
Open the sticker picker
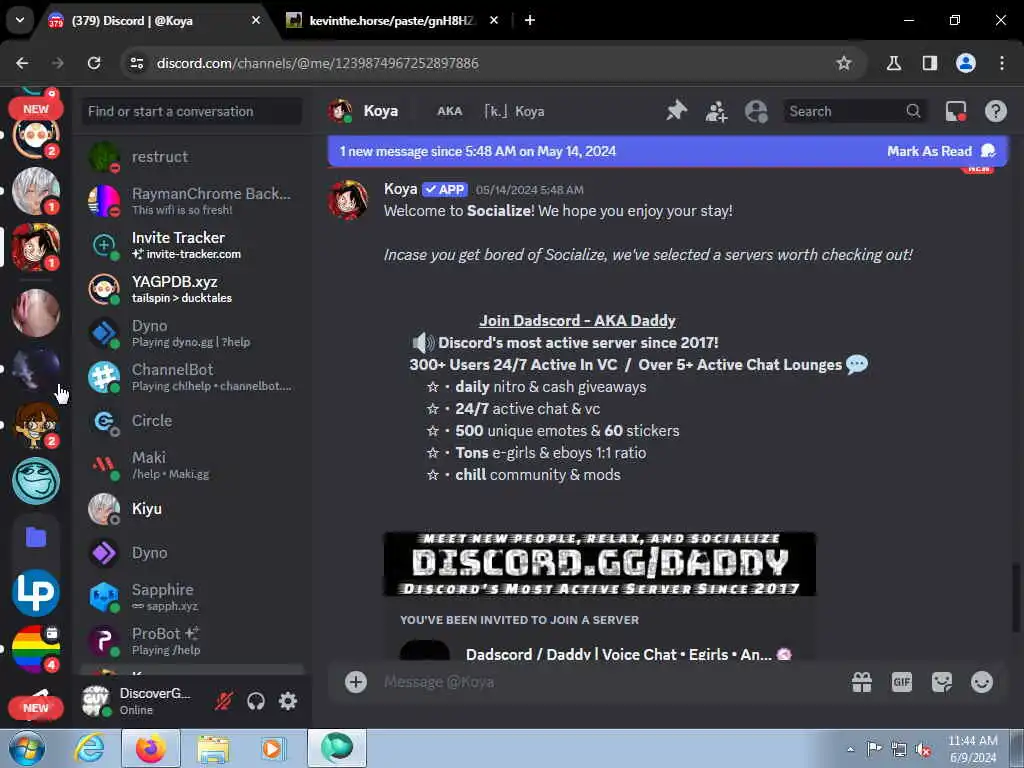(x=942, y=682)
